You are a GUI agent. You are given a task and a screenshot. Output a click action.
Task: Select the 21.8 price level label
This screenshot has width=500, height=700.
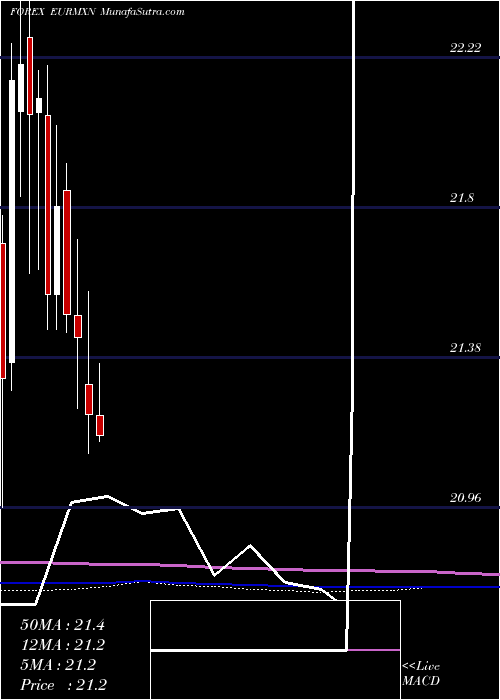pos(462,198)
